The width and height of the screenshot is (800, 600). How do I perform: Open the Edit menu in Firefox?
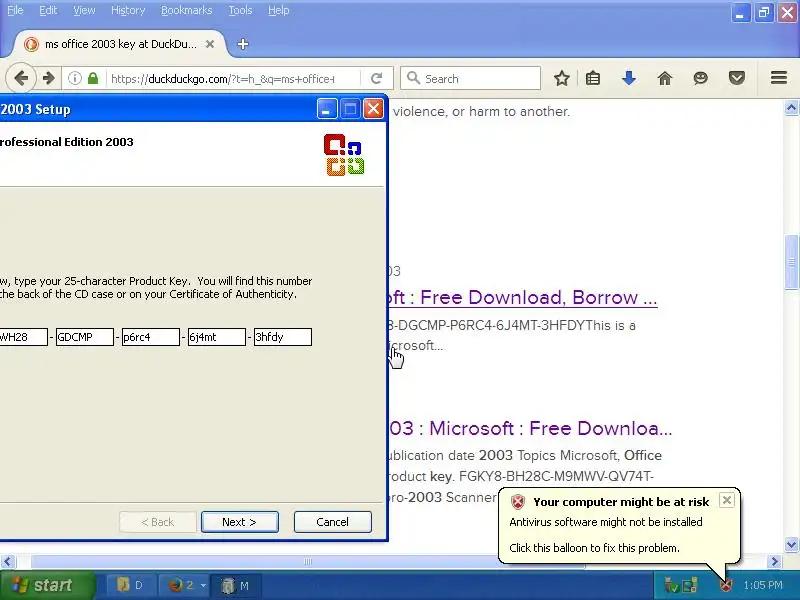click(48, 10)
